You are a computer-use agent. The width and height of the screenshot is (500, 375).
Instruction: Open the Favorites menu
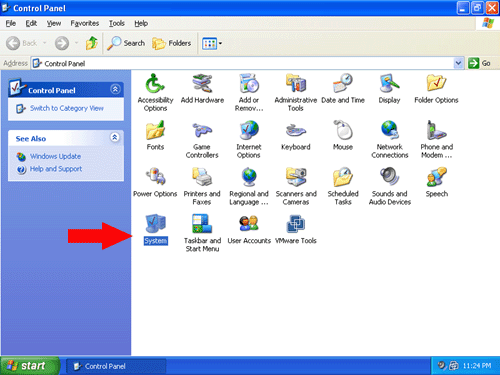tap(85, 23)
